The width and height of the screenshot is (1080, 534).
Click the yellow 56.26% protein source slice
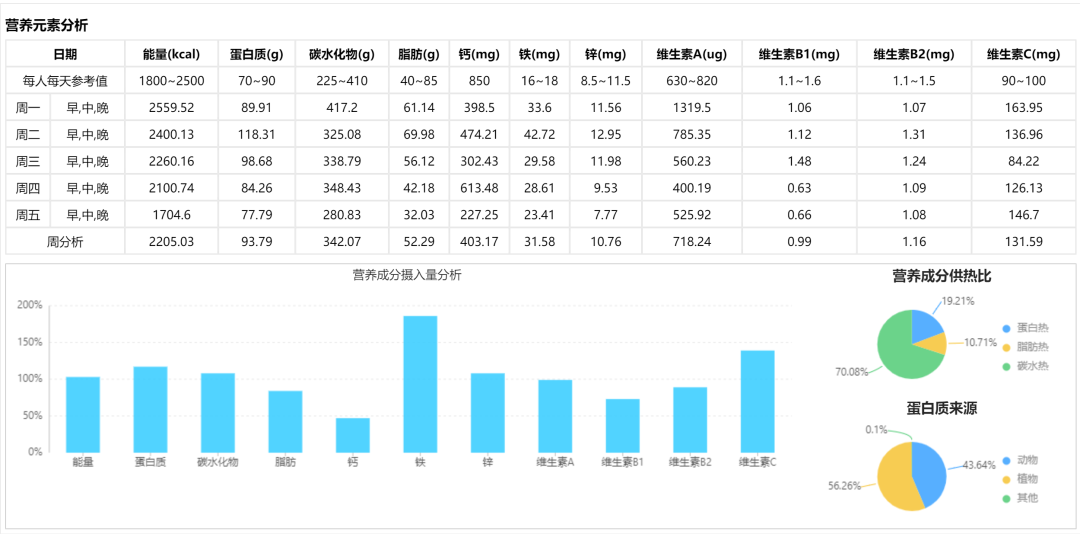tap(895, 479)
